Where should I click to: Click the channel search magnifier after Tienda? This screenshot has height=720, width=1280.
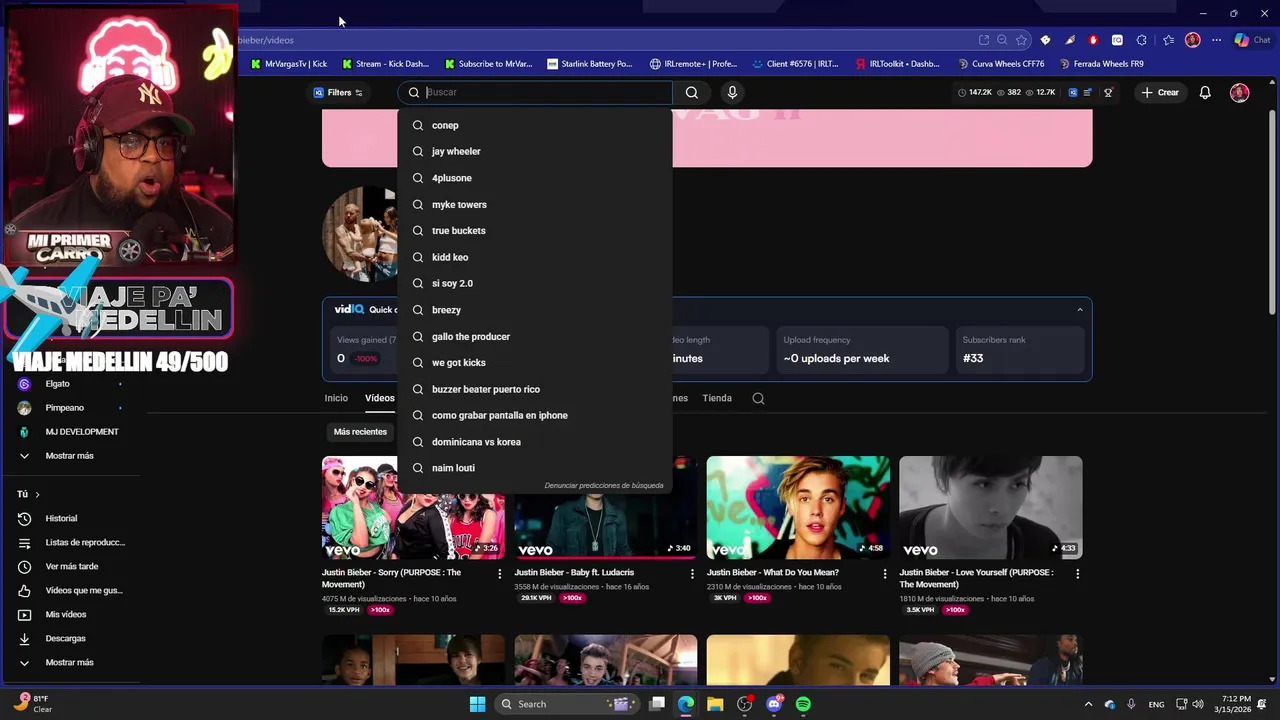(x=758, y=398)
